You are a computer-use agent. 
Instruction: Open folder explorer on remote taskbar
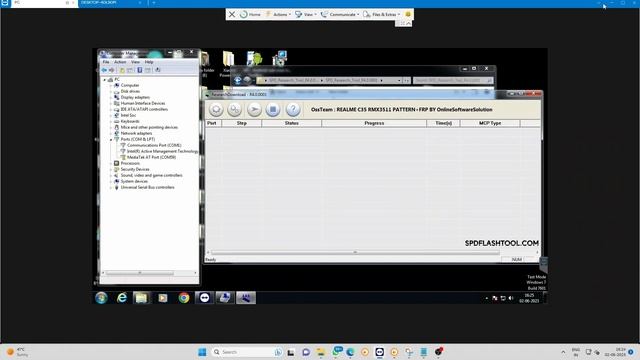pos(141,298)
